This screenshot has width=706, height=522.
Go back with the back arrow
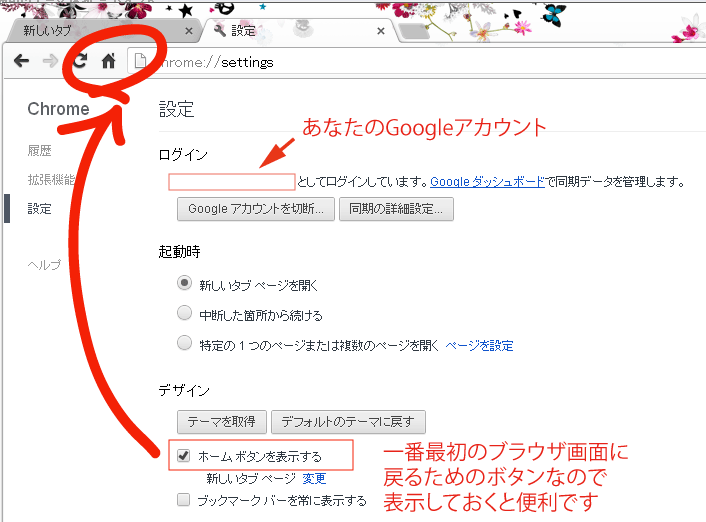pyautogui.click(x=21, y=60)
